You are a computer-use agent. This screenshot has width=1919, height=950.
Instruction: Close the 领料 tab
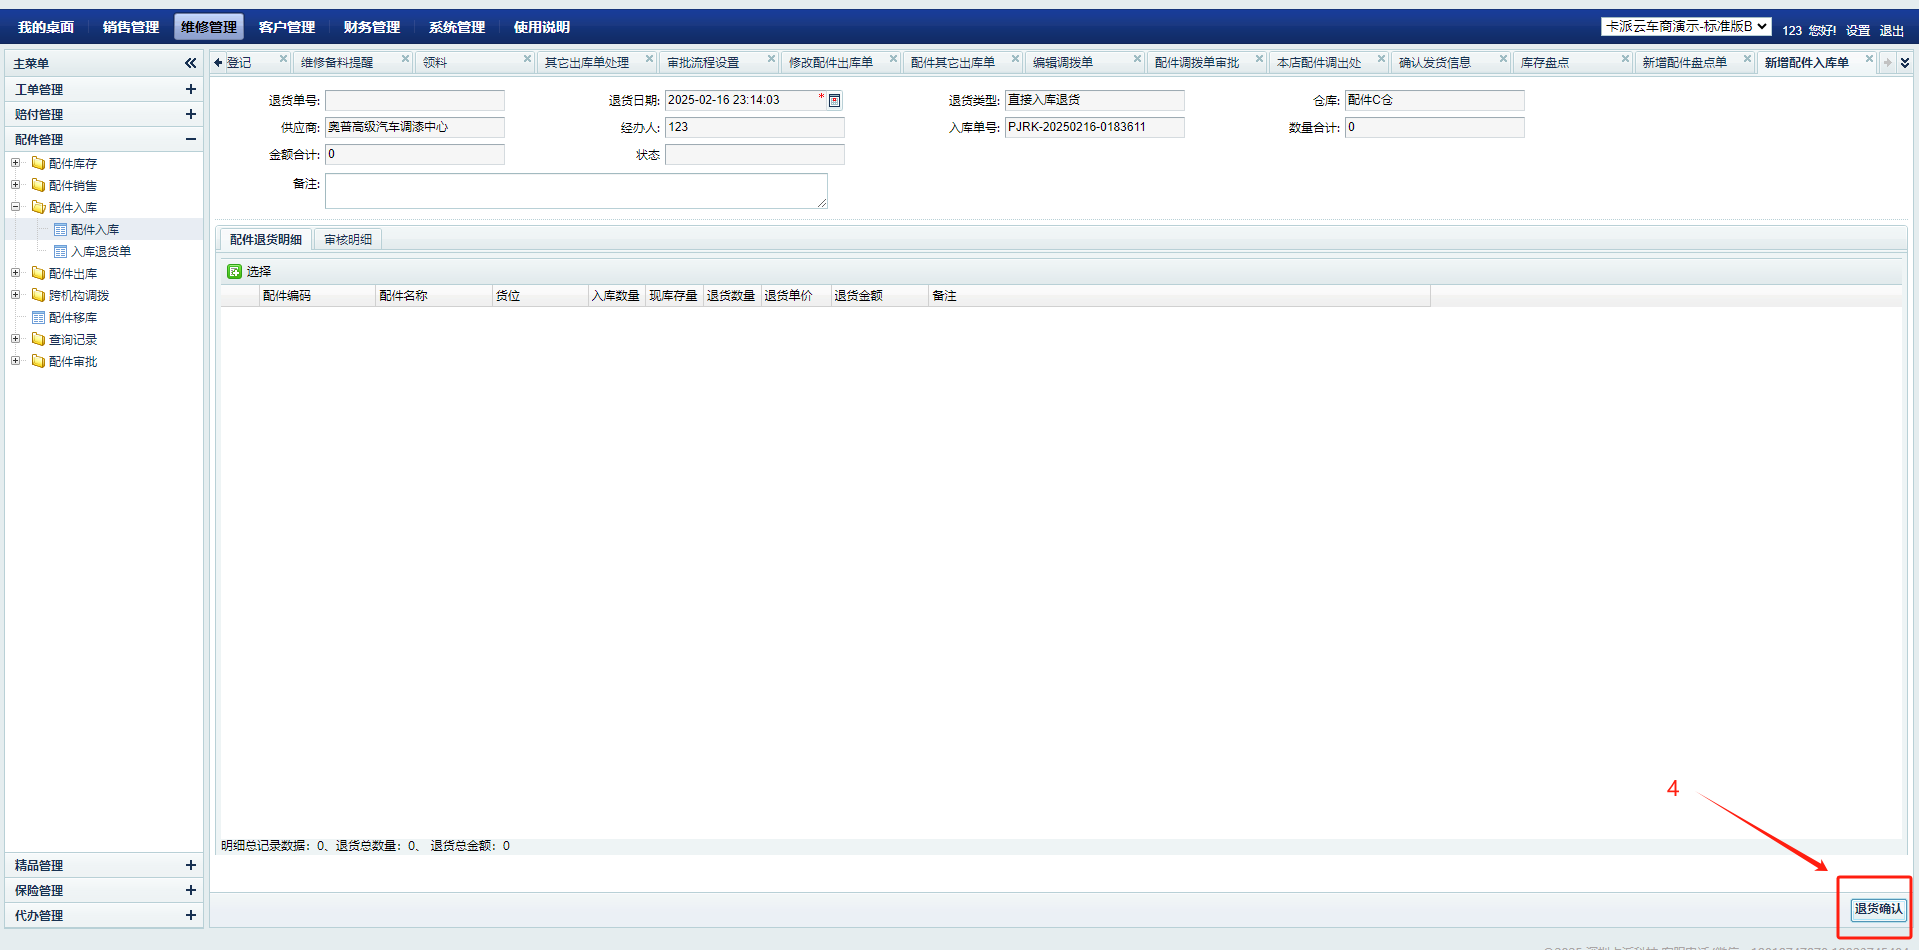pos(527,59)
